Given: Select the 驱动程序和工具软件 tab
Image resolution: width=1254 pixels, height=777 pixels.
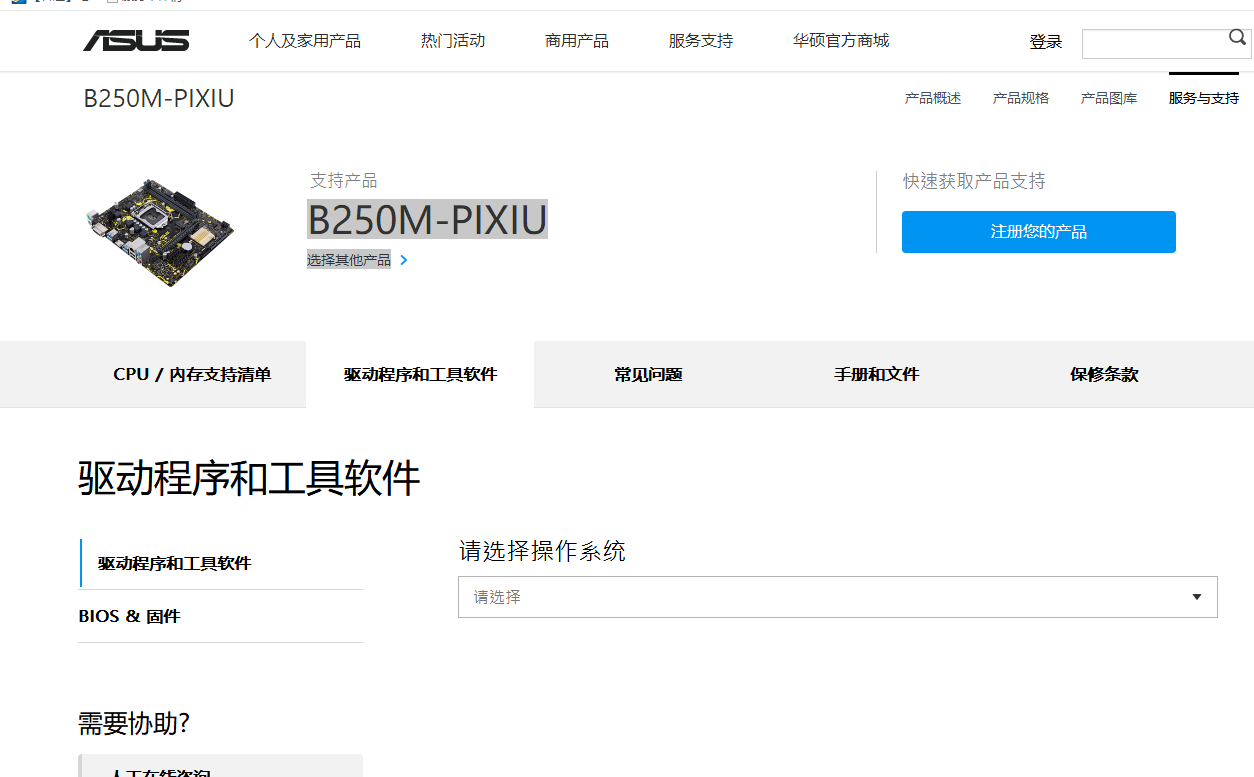Looking at the screenshot, I should 420,375.
